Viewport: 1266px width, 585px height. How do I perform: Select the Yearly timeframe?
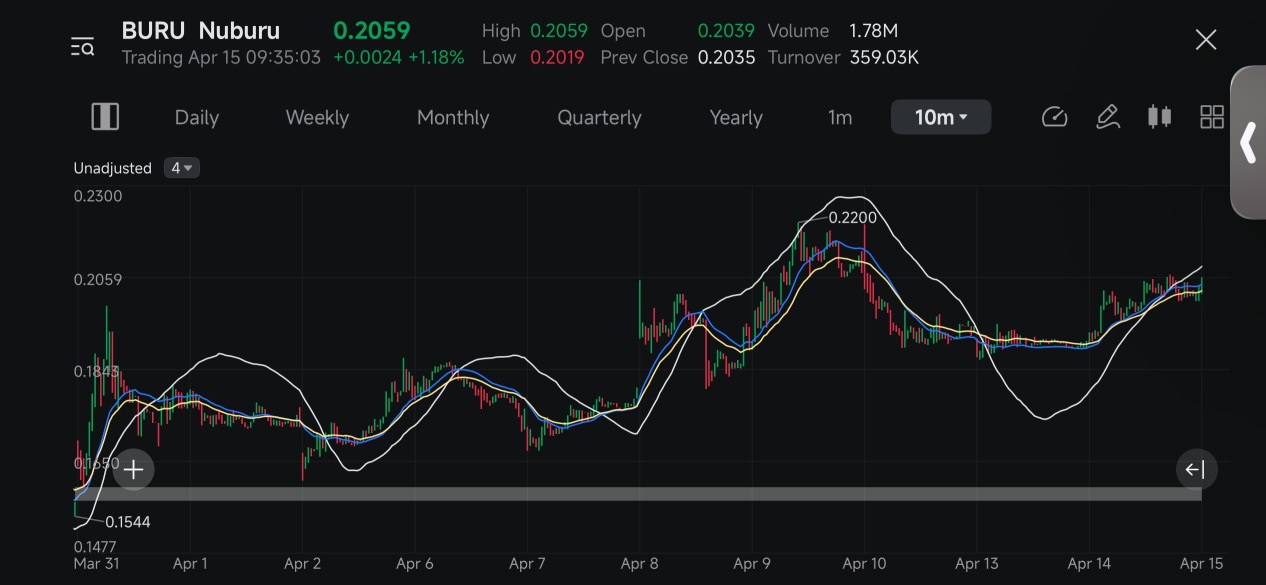click(736, 118)
